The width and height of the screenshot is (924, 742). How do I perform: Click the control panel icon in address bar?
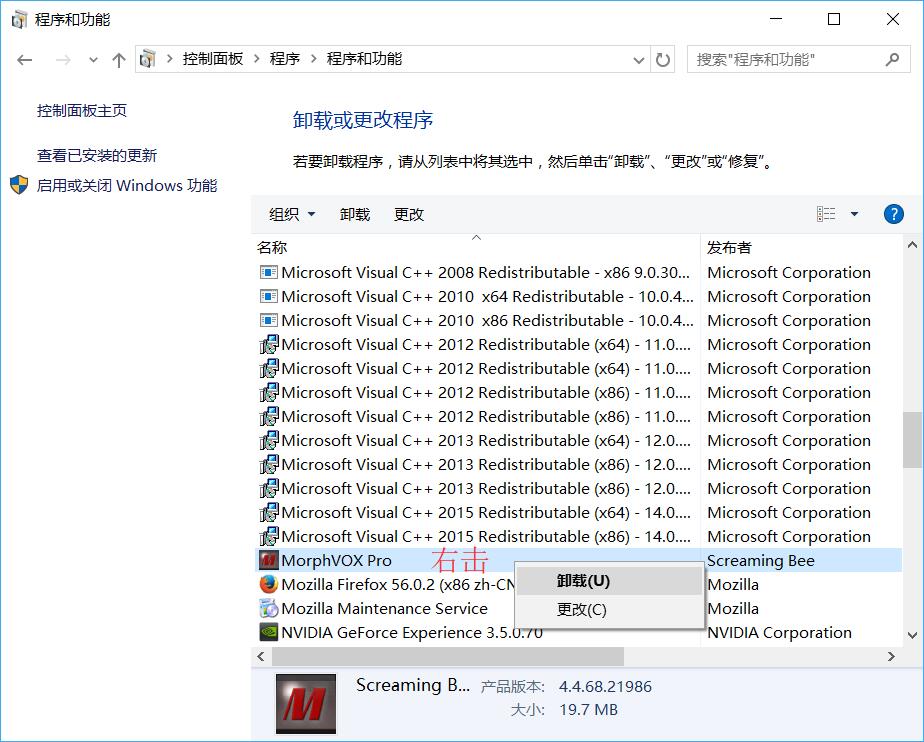click(147, 59)
